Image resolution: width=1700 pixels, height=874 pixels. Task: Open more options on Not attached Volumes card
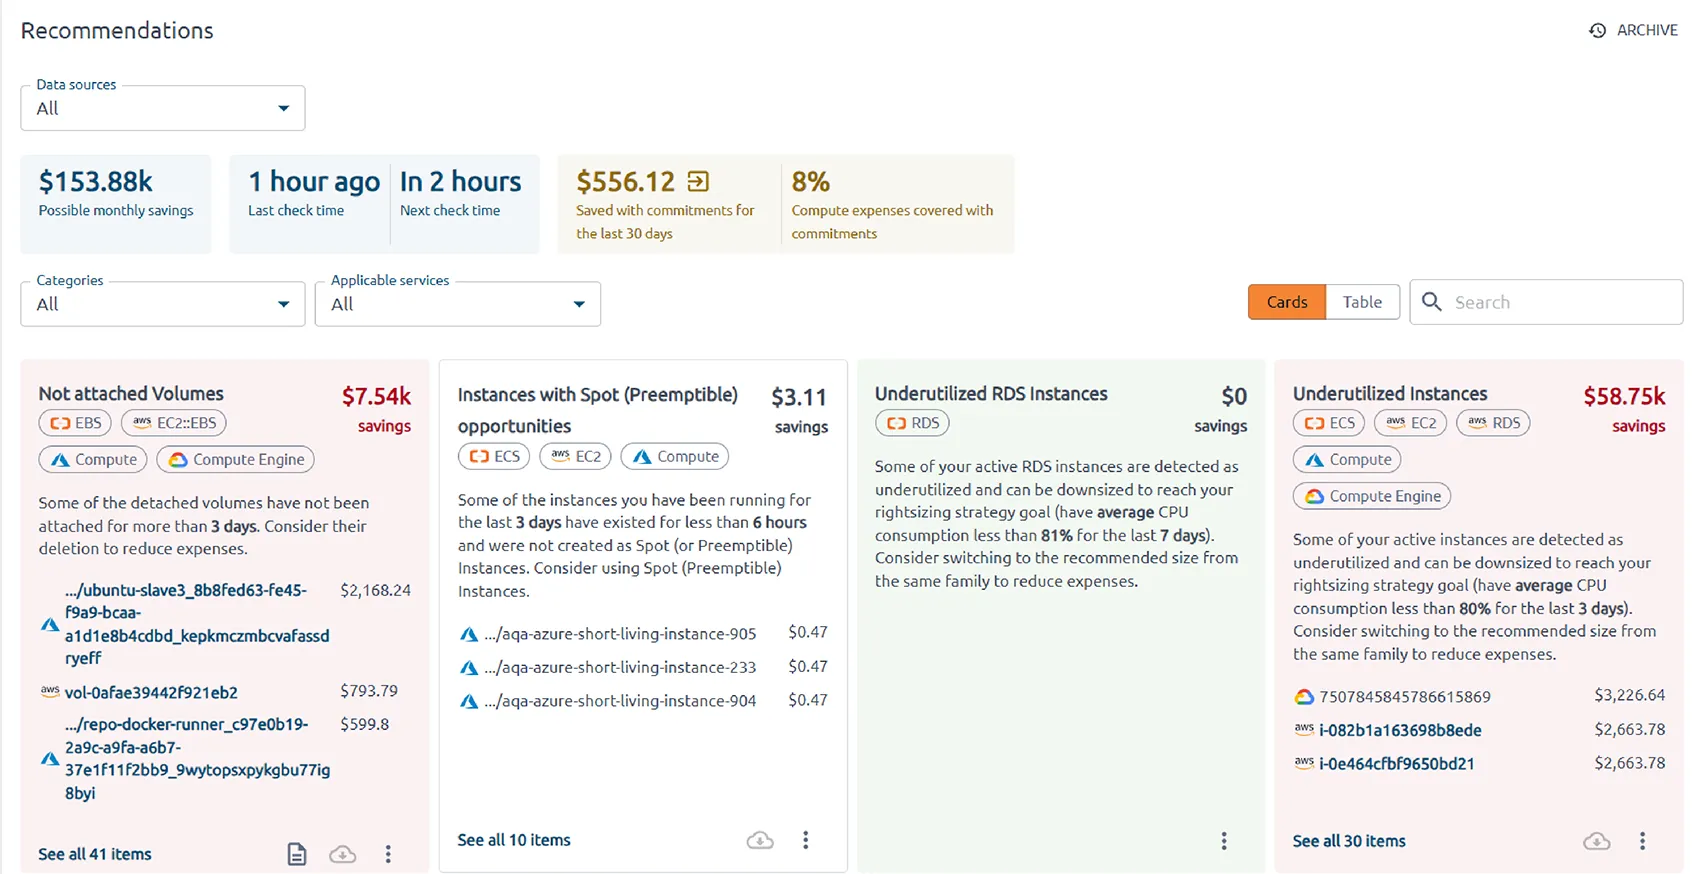tap(388, 854)
